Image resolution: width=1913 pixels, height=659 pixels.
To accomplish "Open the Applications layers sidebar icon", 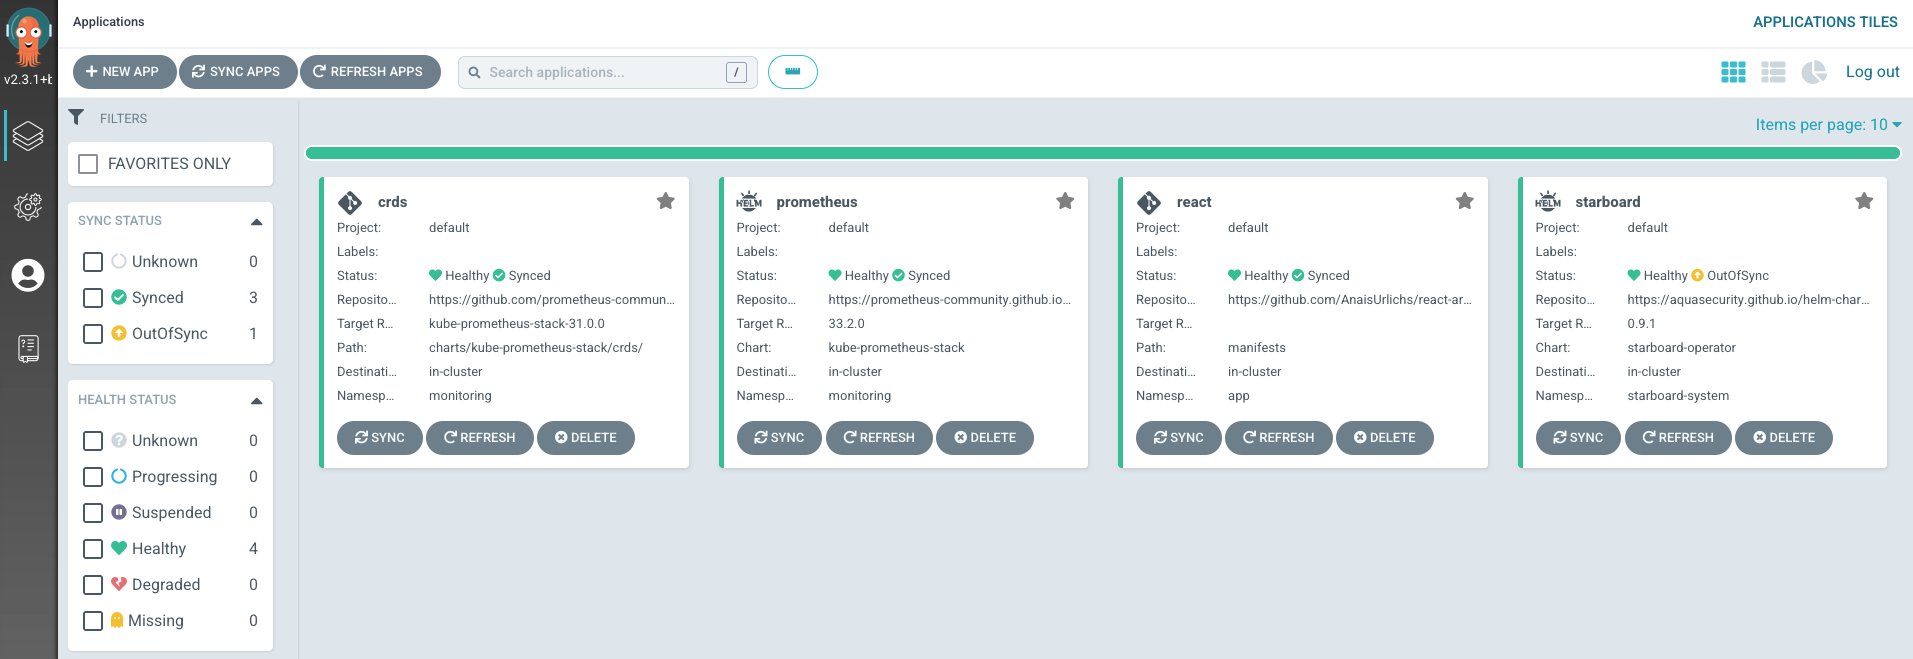I will pos(28,136).
